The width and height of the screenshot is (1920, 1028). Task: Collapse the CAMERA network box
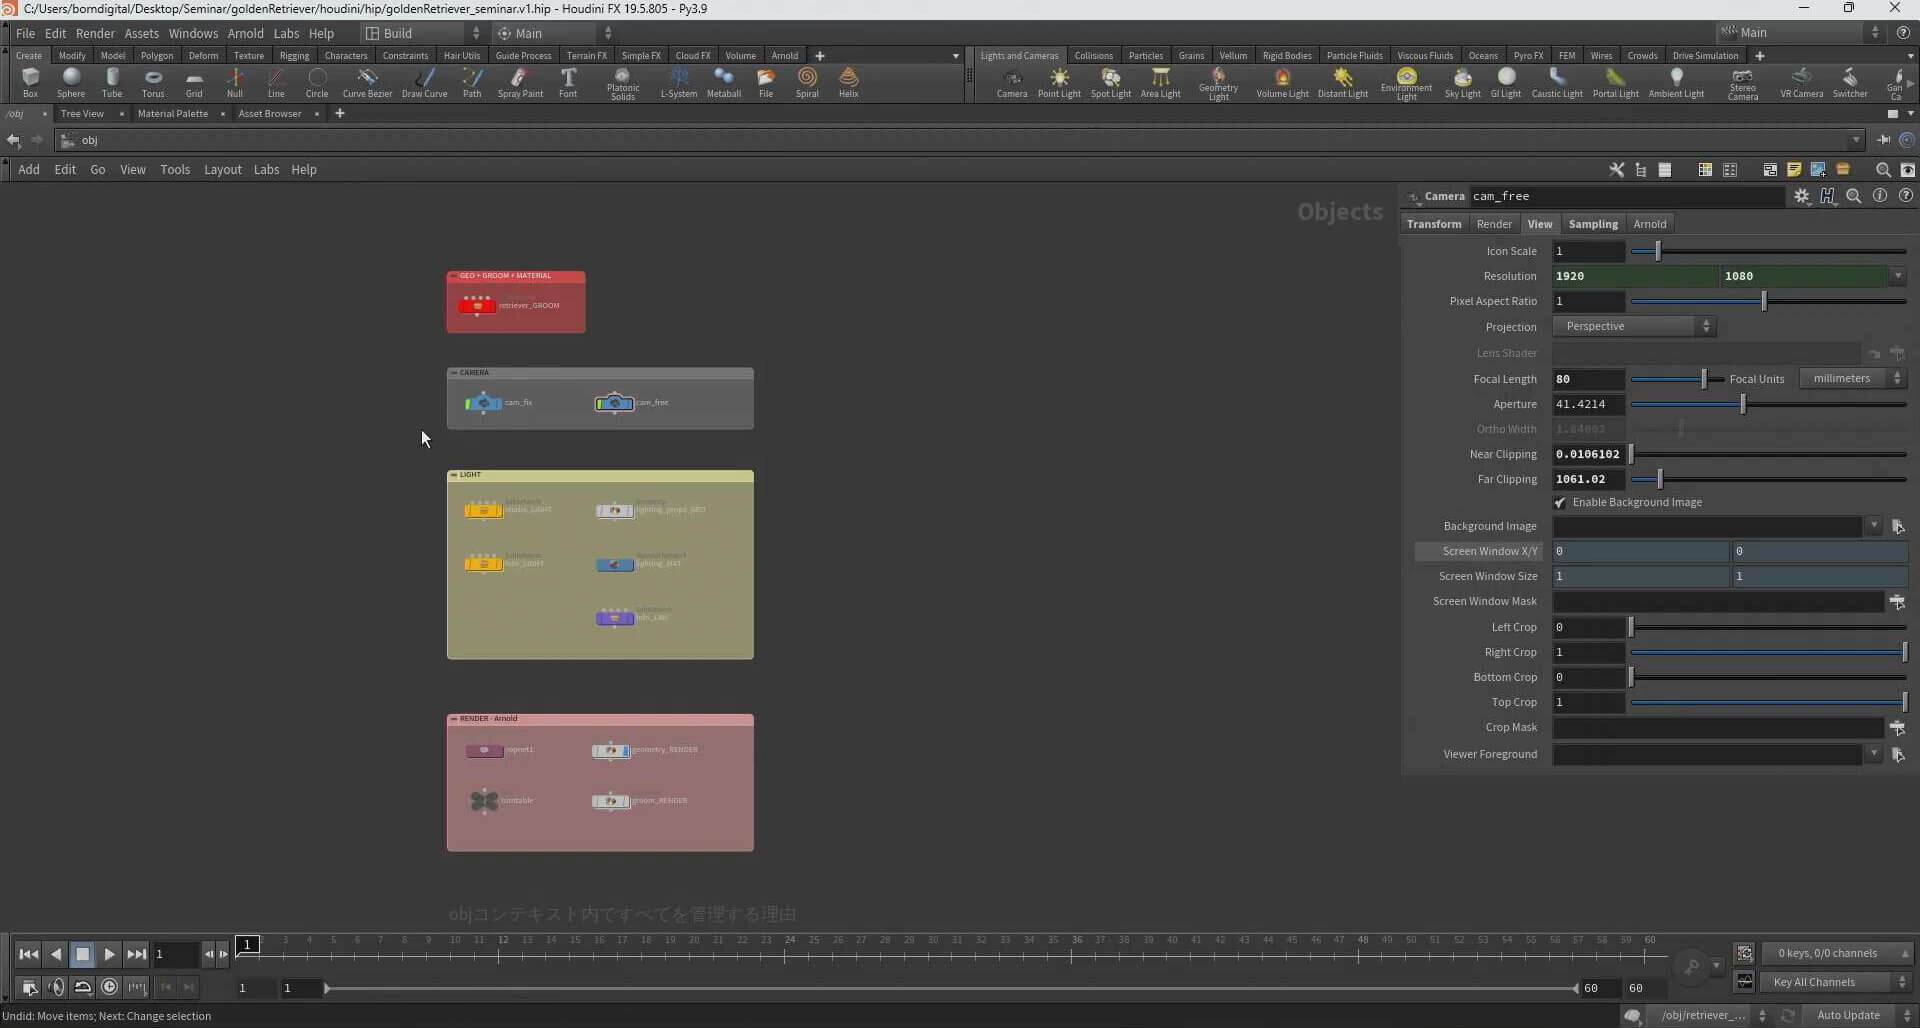pos(454,373)
